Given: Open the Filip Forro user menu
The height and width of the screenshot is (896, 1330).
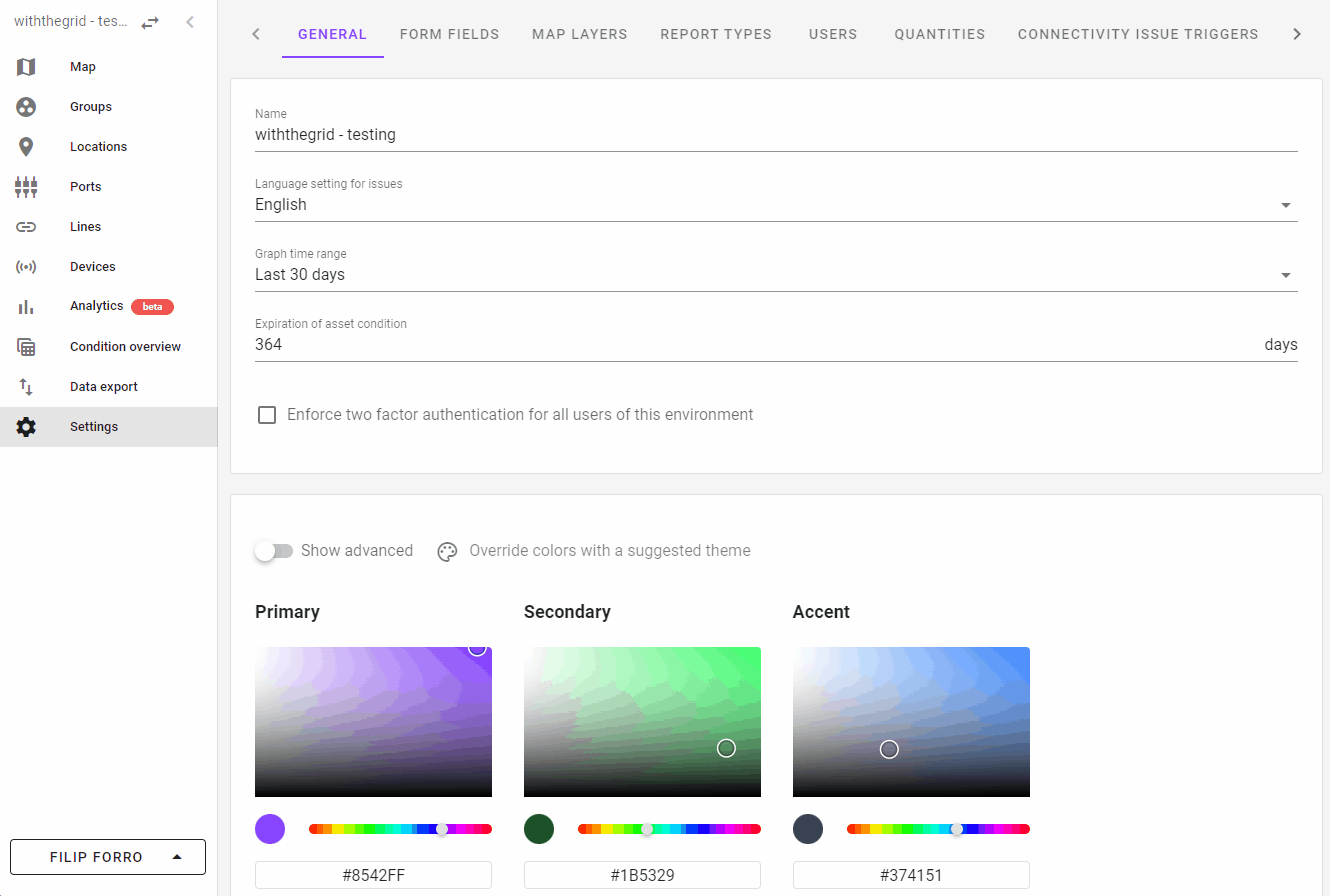Looking at the screenshot, I should (108, 857).
